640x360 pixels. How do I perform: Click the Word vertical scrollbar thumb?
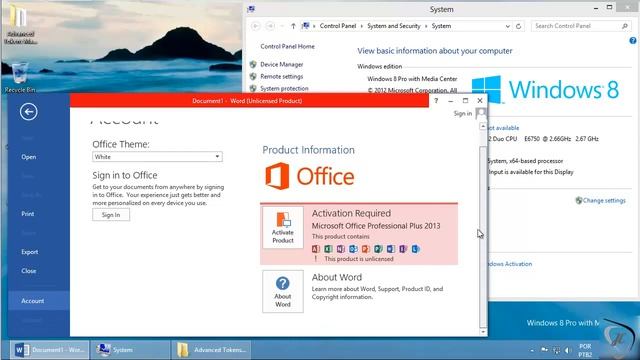pyautogui.click(x=483, y=237)
